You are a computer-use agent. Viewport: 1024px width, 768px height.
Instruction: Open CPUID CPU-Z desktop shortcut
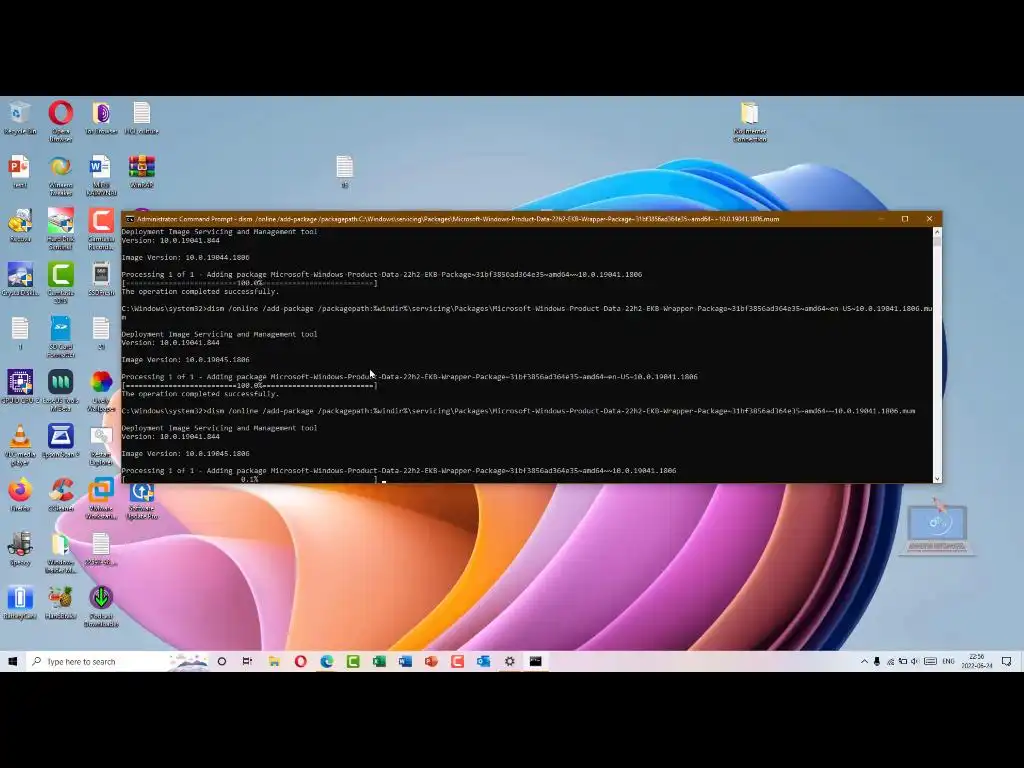click(20, 387)
